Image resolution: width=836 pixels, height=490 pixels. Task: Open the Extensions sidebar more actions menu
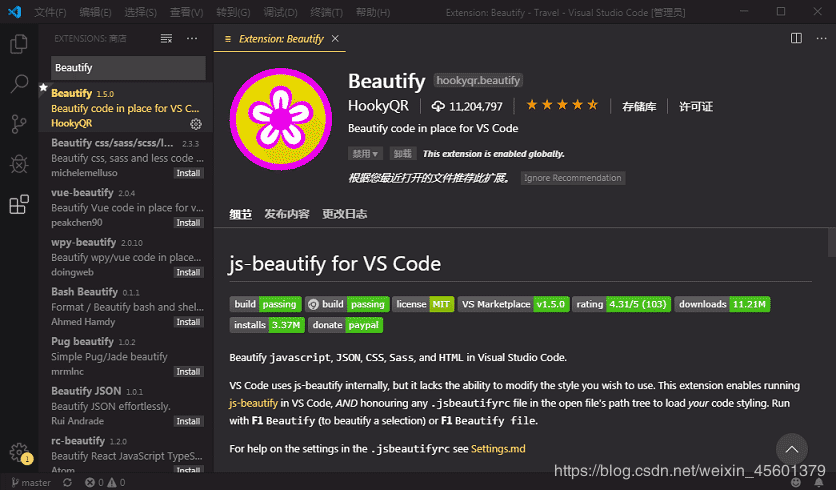pos(193,38)
